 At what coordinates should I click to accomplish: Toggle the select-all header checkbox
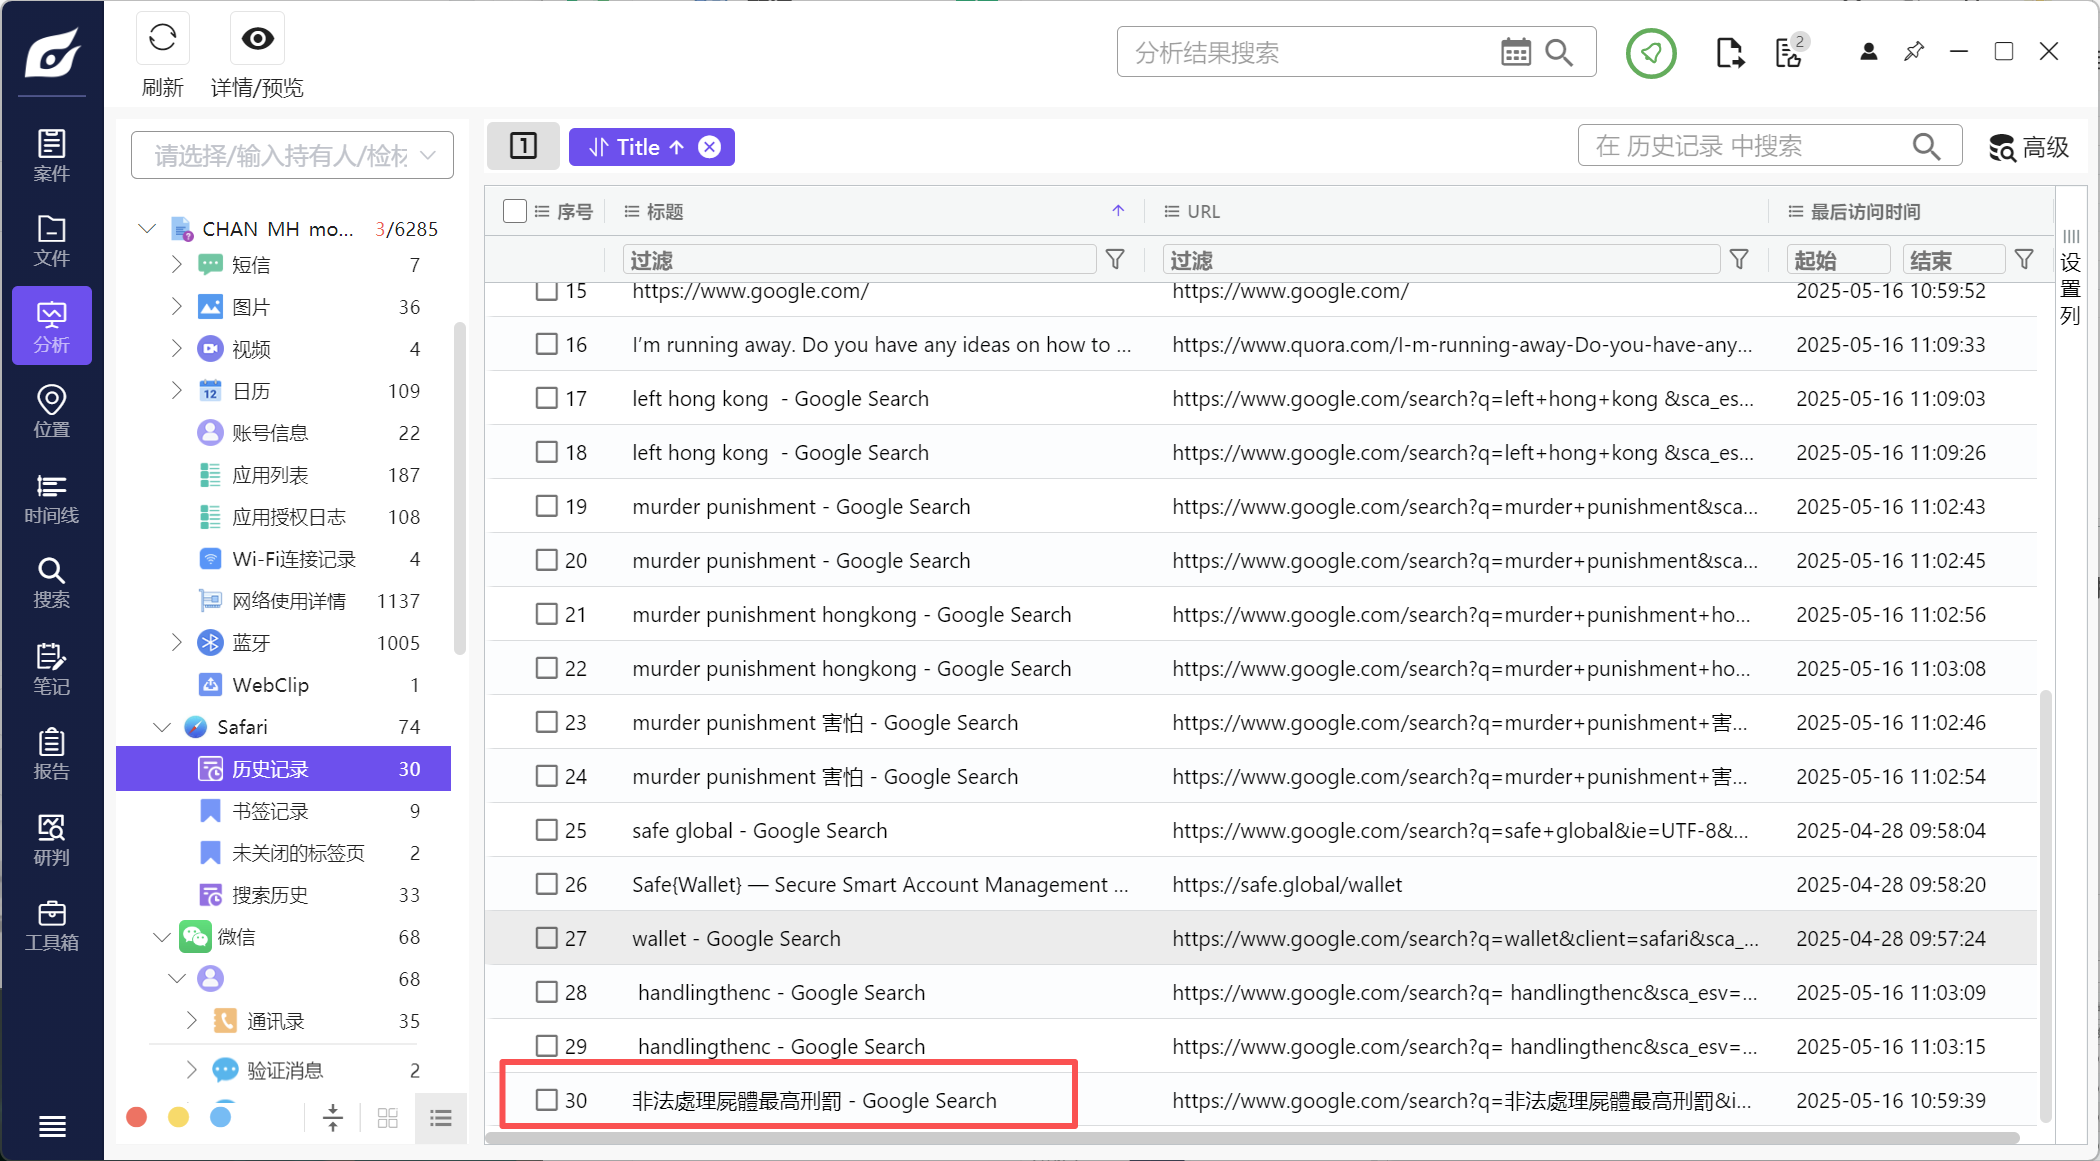pos(515,211)
